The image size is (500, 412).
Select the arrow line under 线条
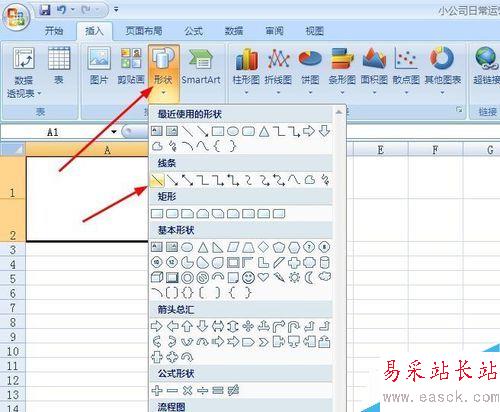pos(172,180)
